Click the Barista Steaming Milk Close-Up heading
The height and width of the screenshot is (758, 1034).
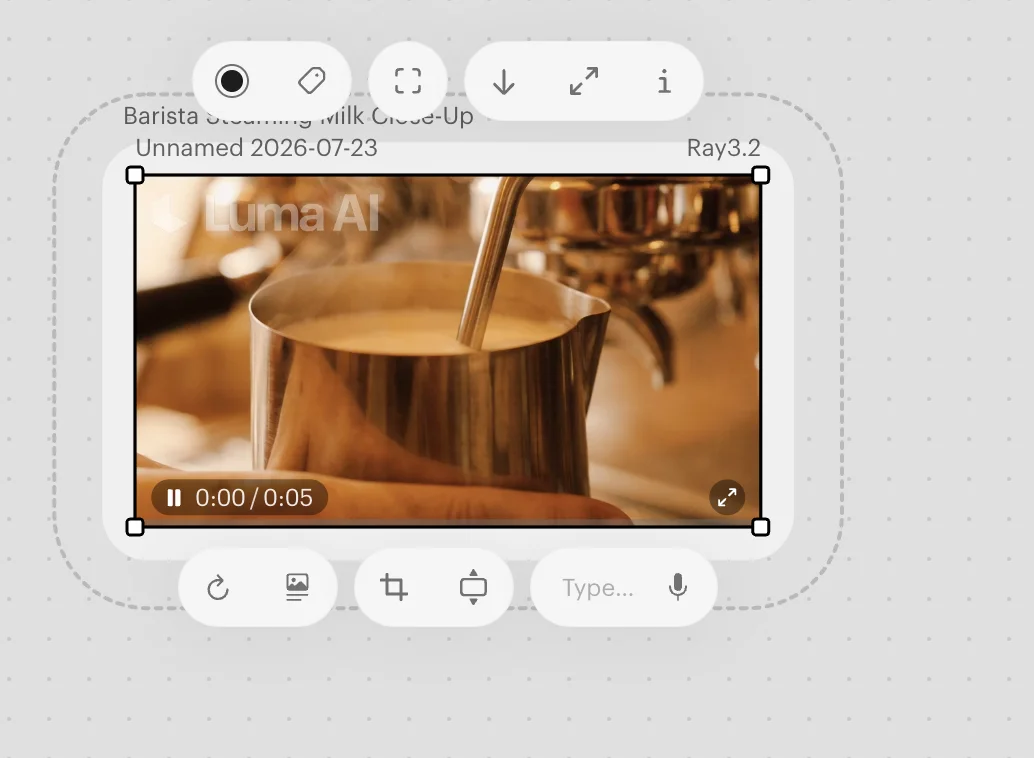298,116
